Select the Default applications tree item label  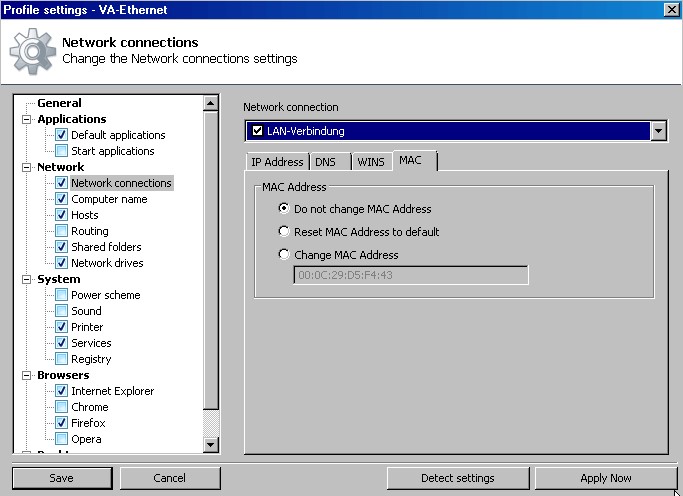coord(118,135)
